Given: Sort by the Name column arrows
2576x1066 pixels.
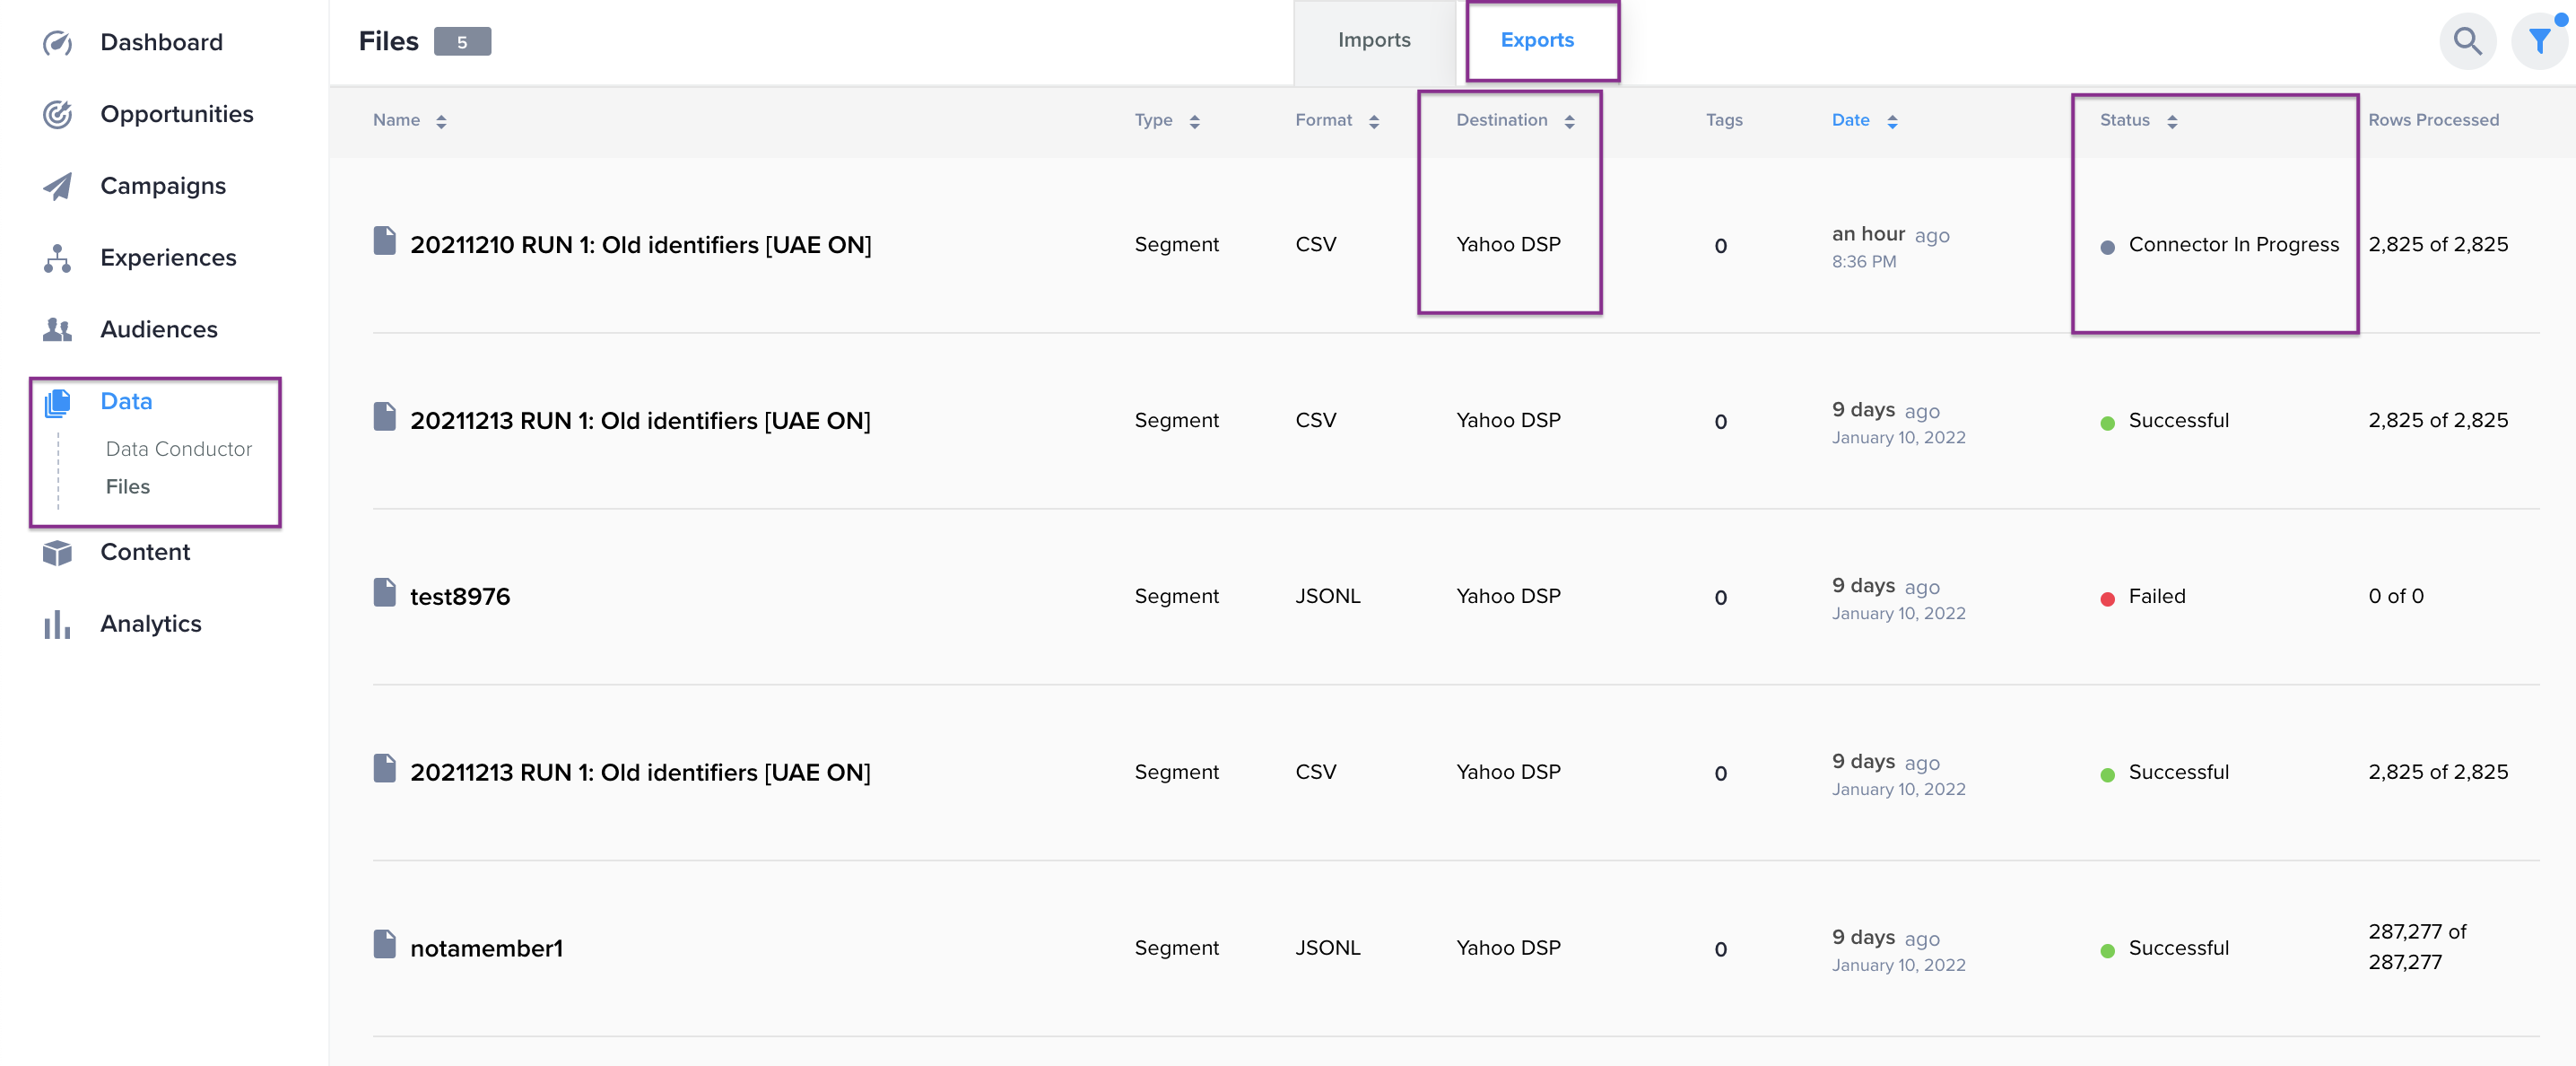Looking at the screenshot, I should (x=441, y=121).
